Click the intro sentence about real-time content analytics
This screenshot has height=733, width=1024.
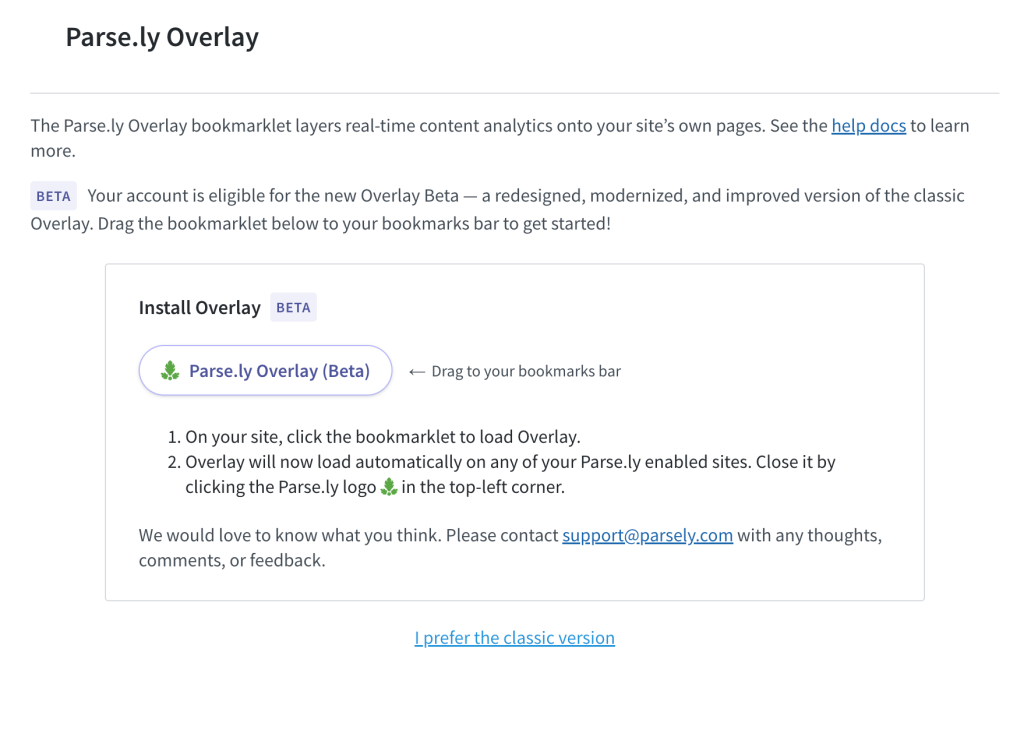(x=500, y=138)
